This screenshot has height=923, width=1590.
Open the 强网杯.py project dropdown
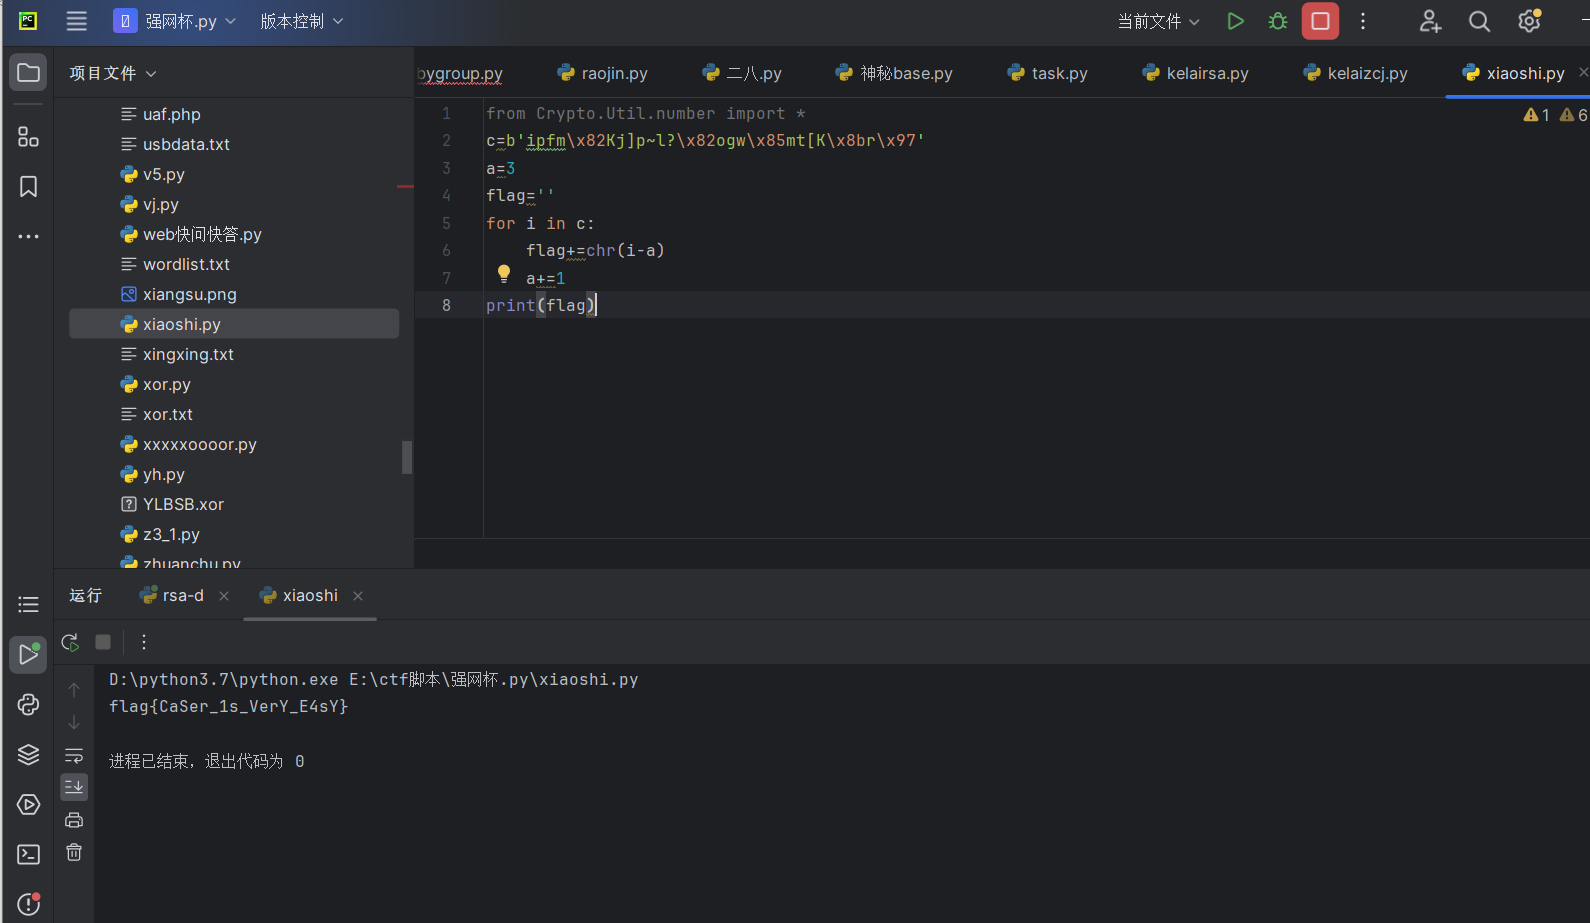point(176,21)
